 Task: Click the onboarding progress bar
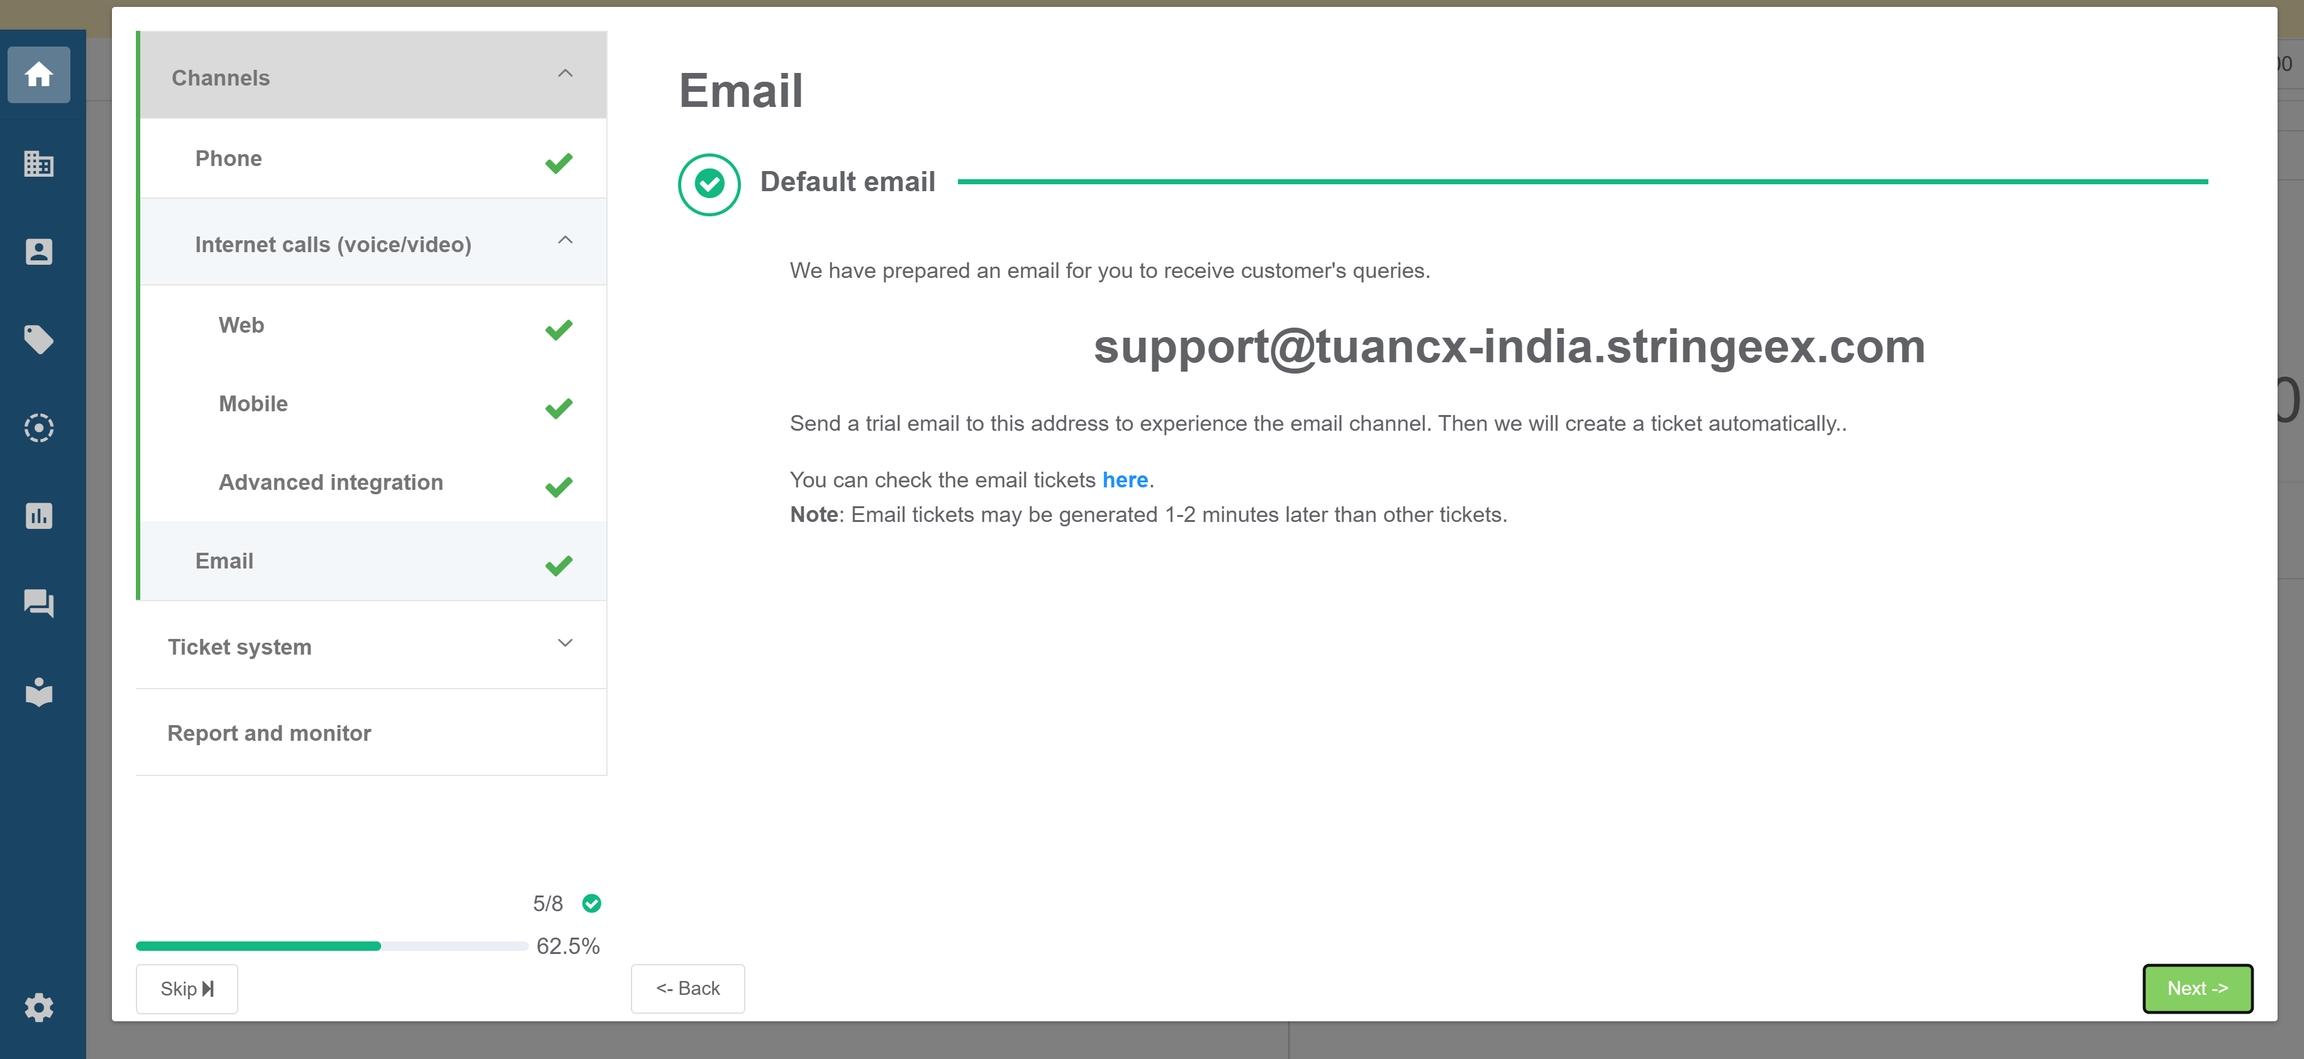pyautogui.click(x=331, y=946)
